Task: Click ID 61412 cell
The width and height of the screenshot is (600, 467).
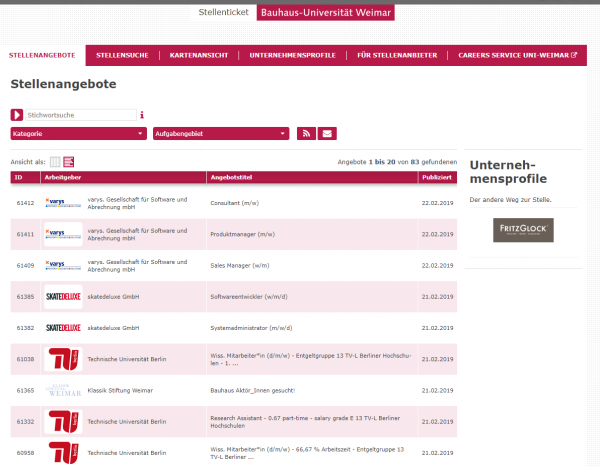Action: (25, 203)
